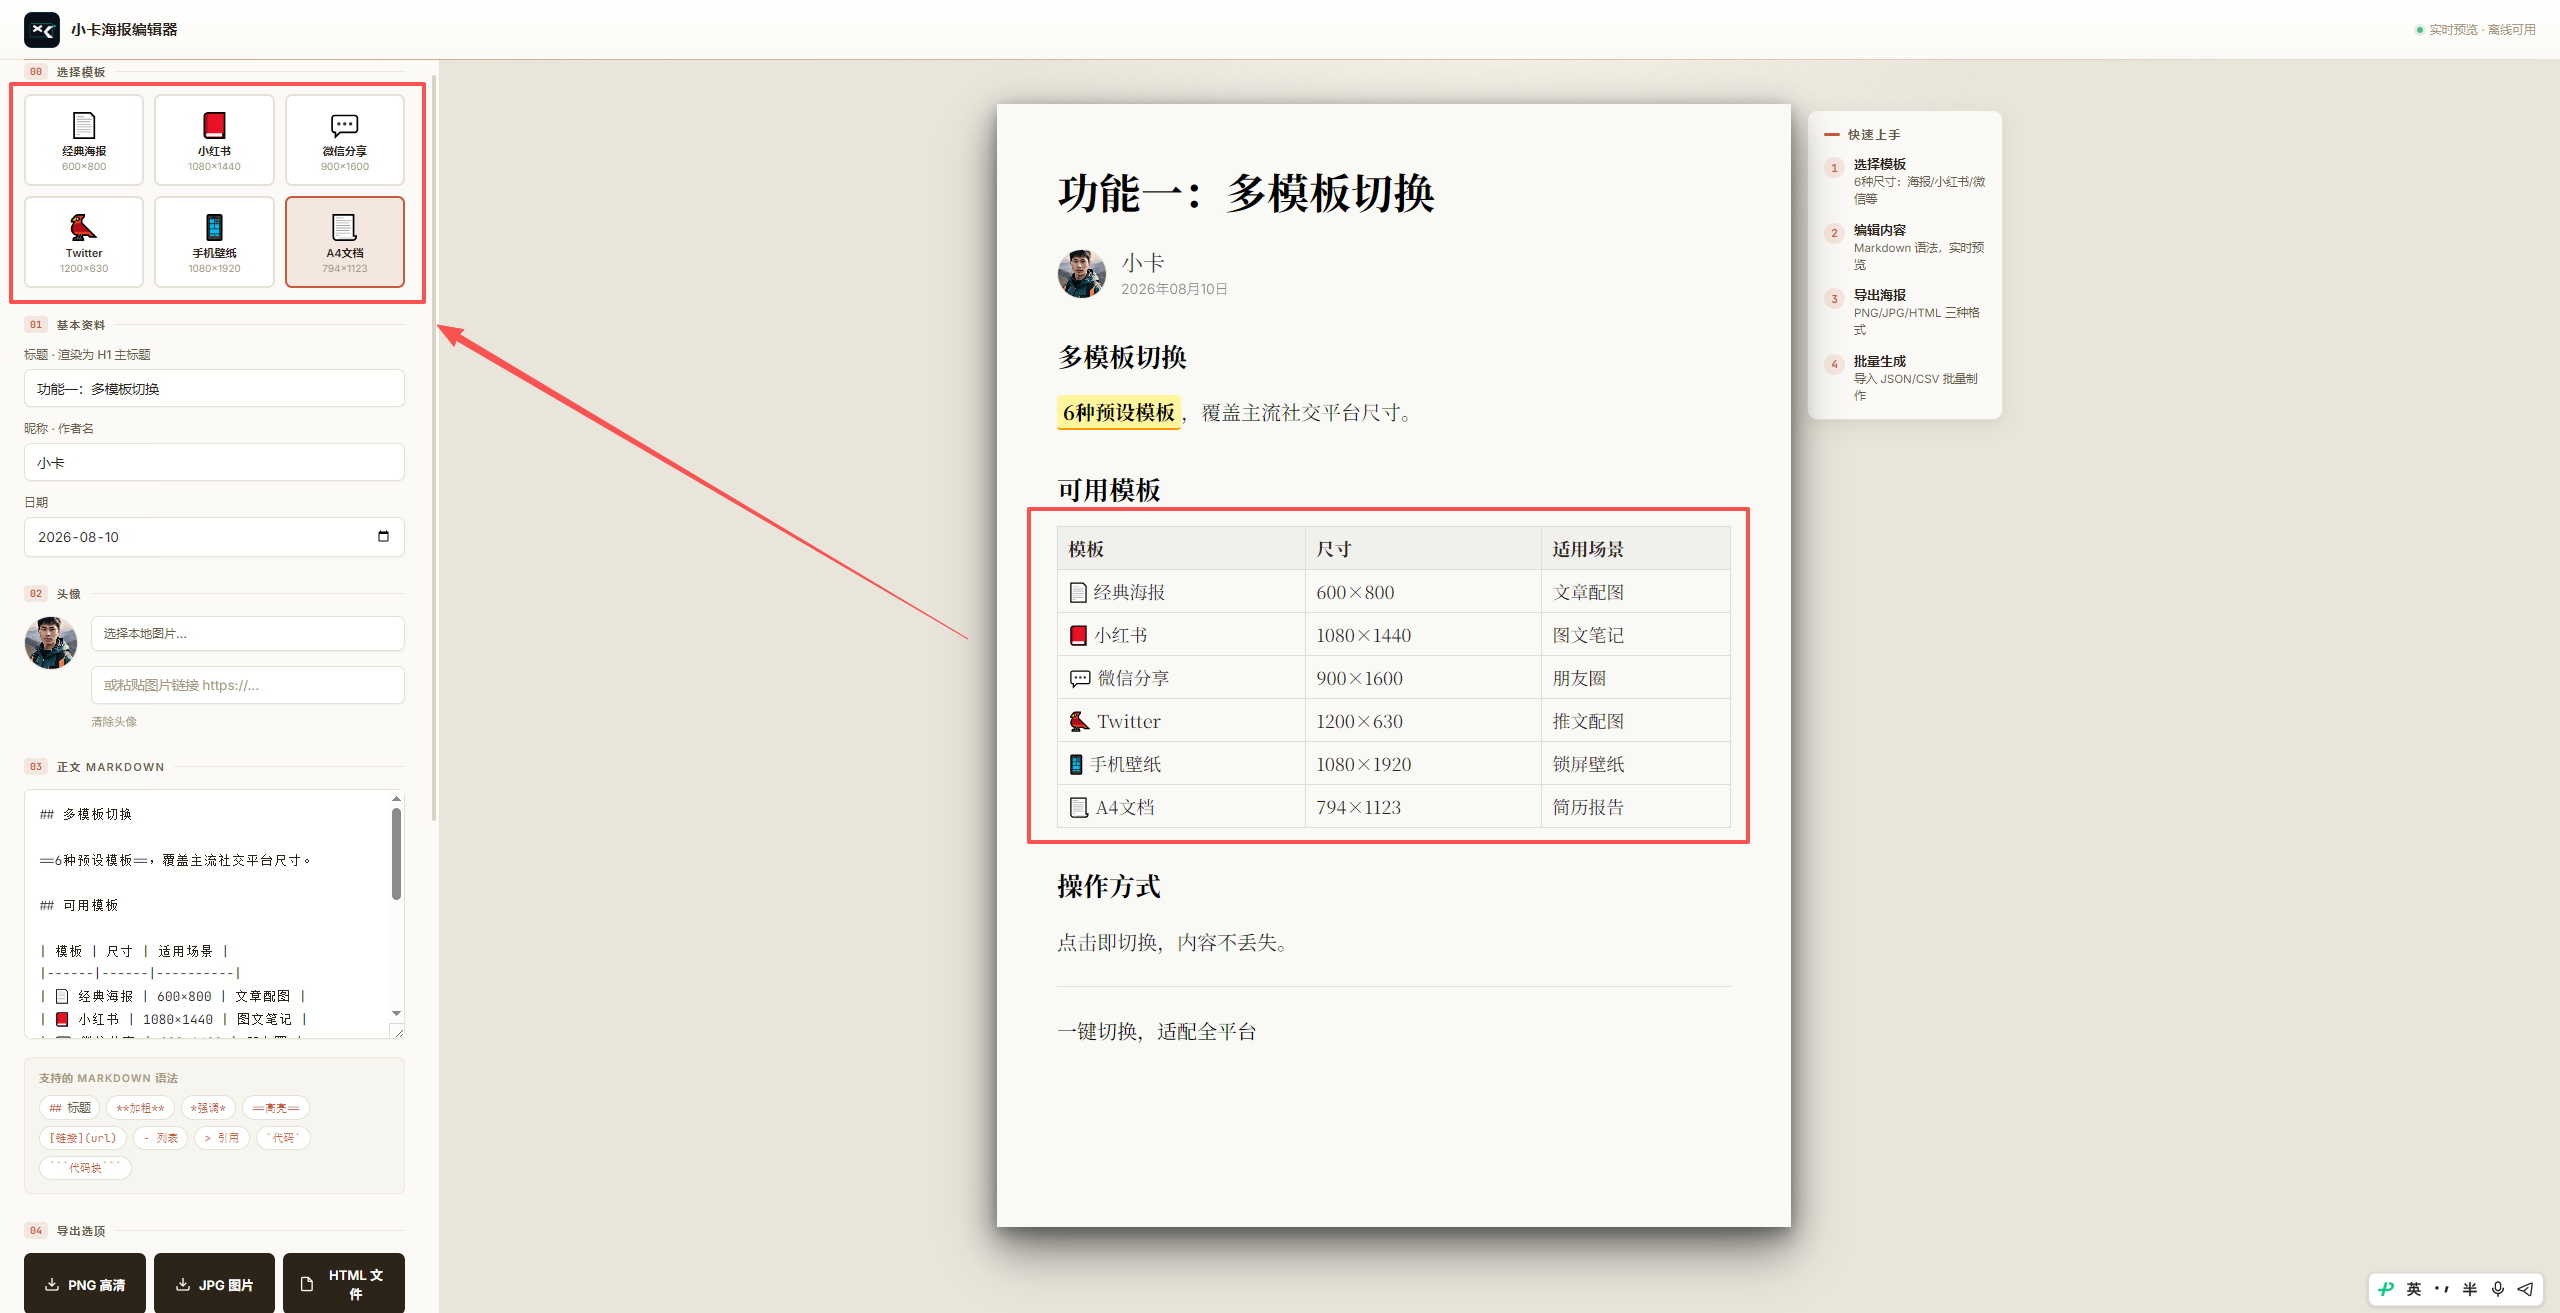Click the Markdown textarea scroll up arrow
Image resolution: width=2560 pixels, height=1313 pixels.
click(x=396, y=799)
